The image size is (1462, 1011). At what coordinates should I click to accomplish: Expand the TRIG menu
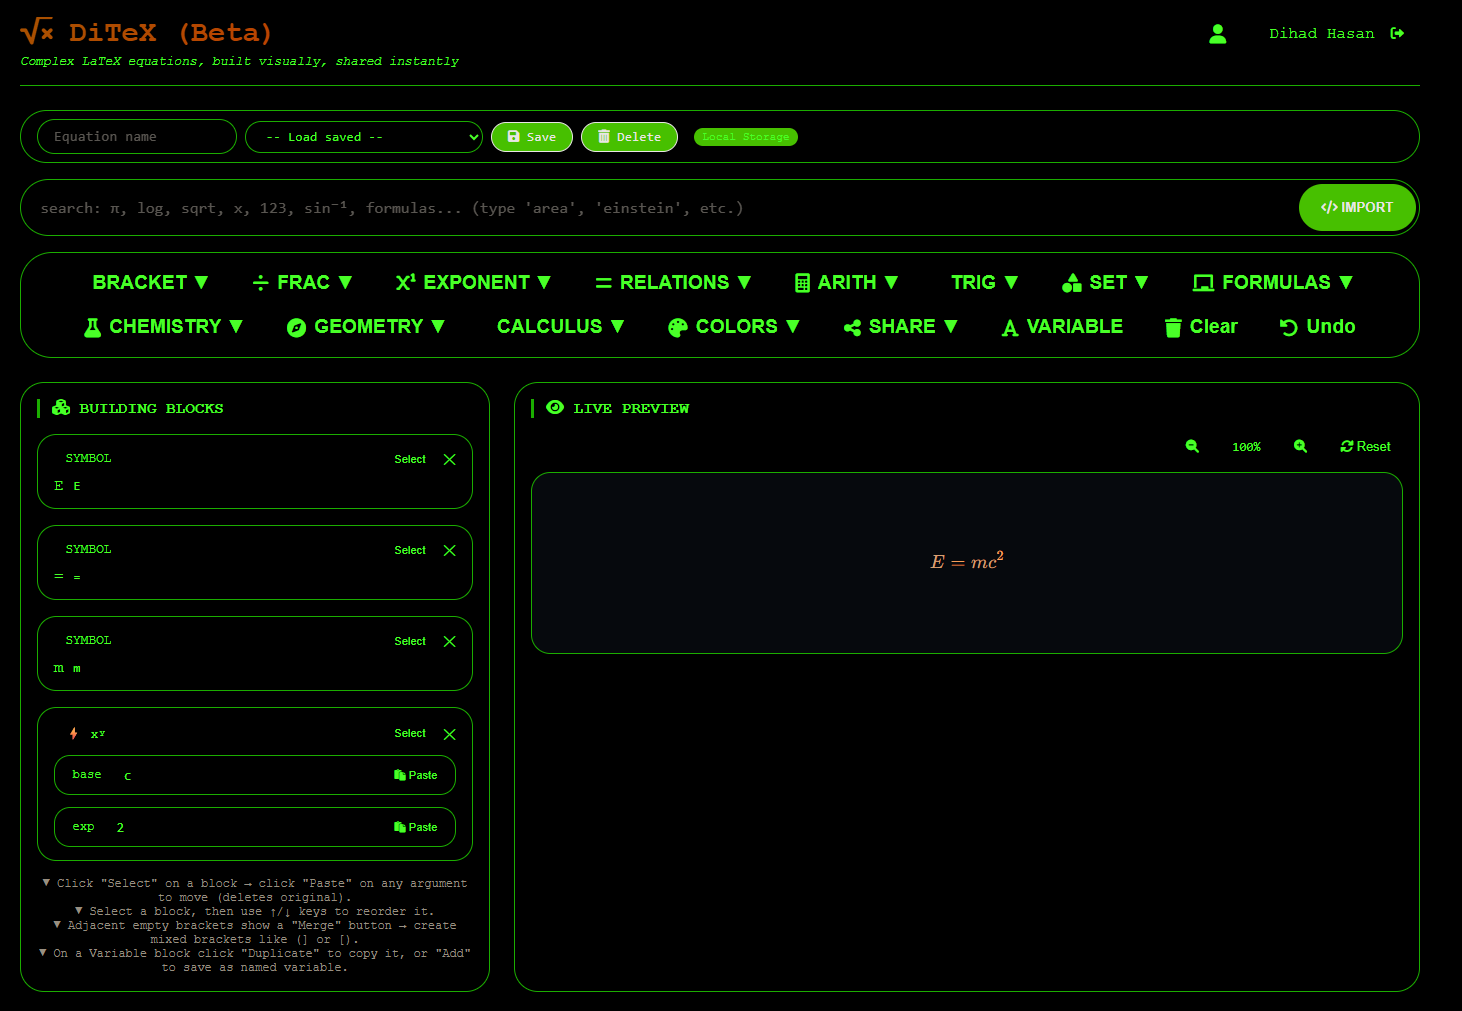tap(984, 282)
